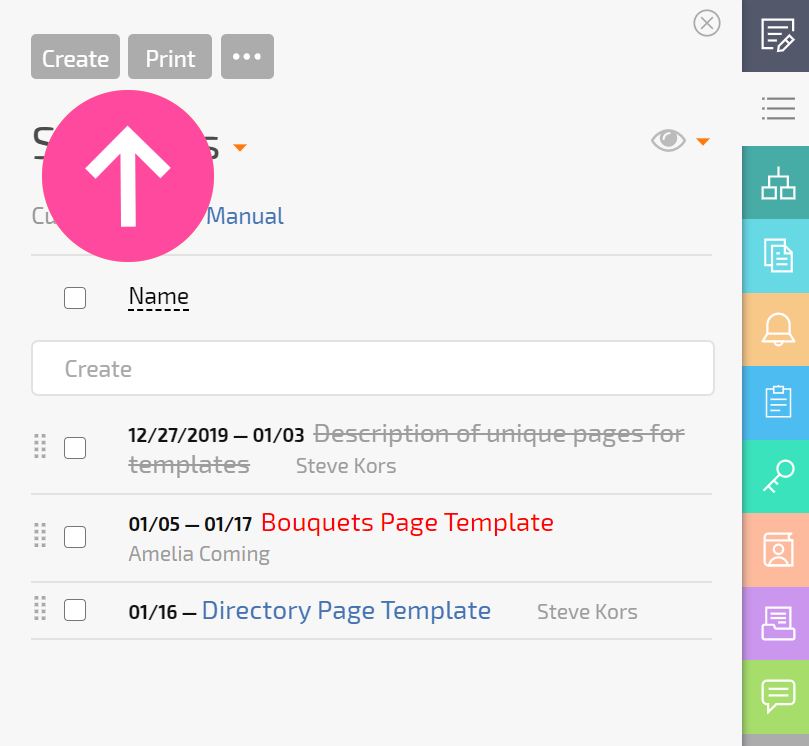This screenshot has height=746, width=809.
Task: Open the notes edit icon in sidebar
Action: pyautogui.click(x=777, y=36)
